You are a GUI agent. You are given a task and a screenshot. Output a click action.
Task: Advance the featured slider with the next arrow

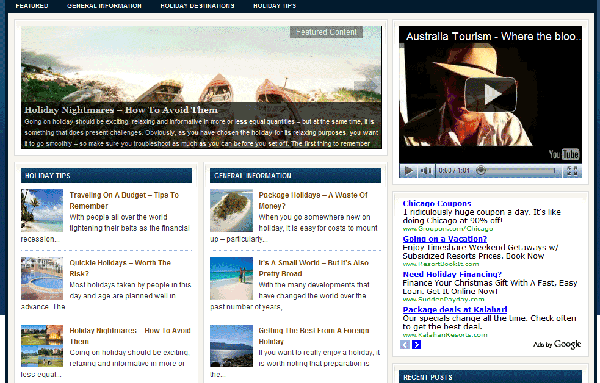tap(367, 85)
